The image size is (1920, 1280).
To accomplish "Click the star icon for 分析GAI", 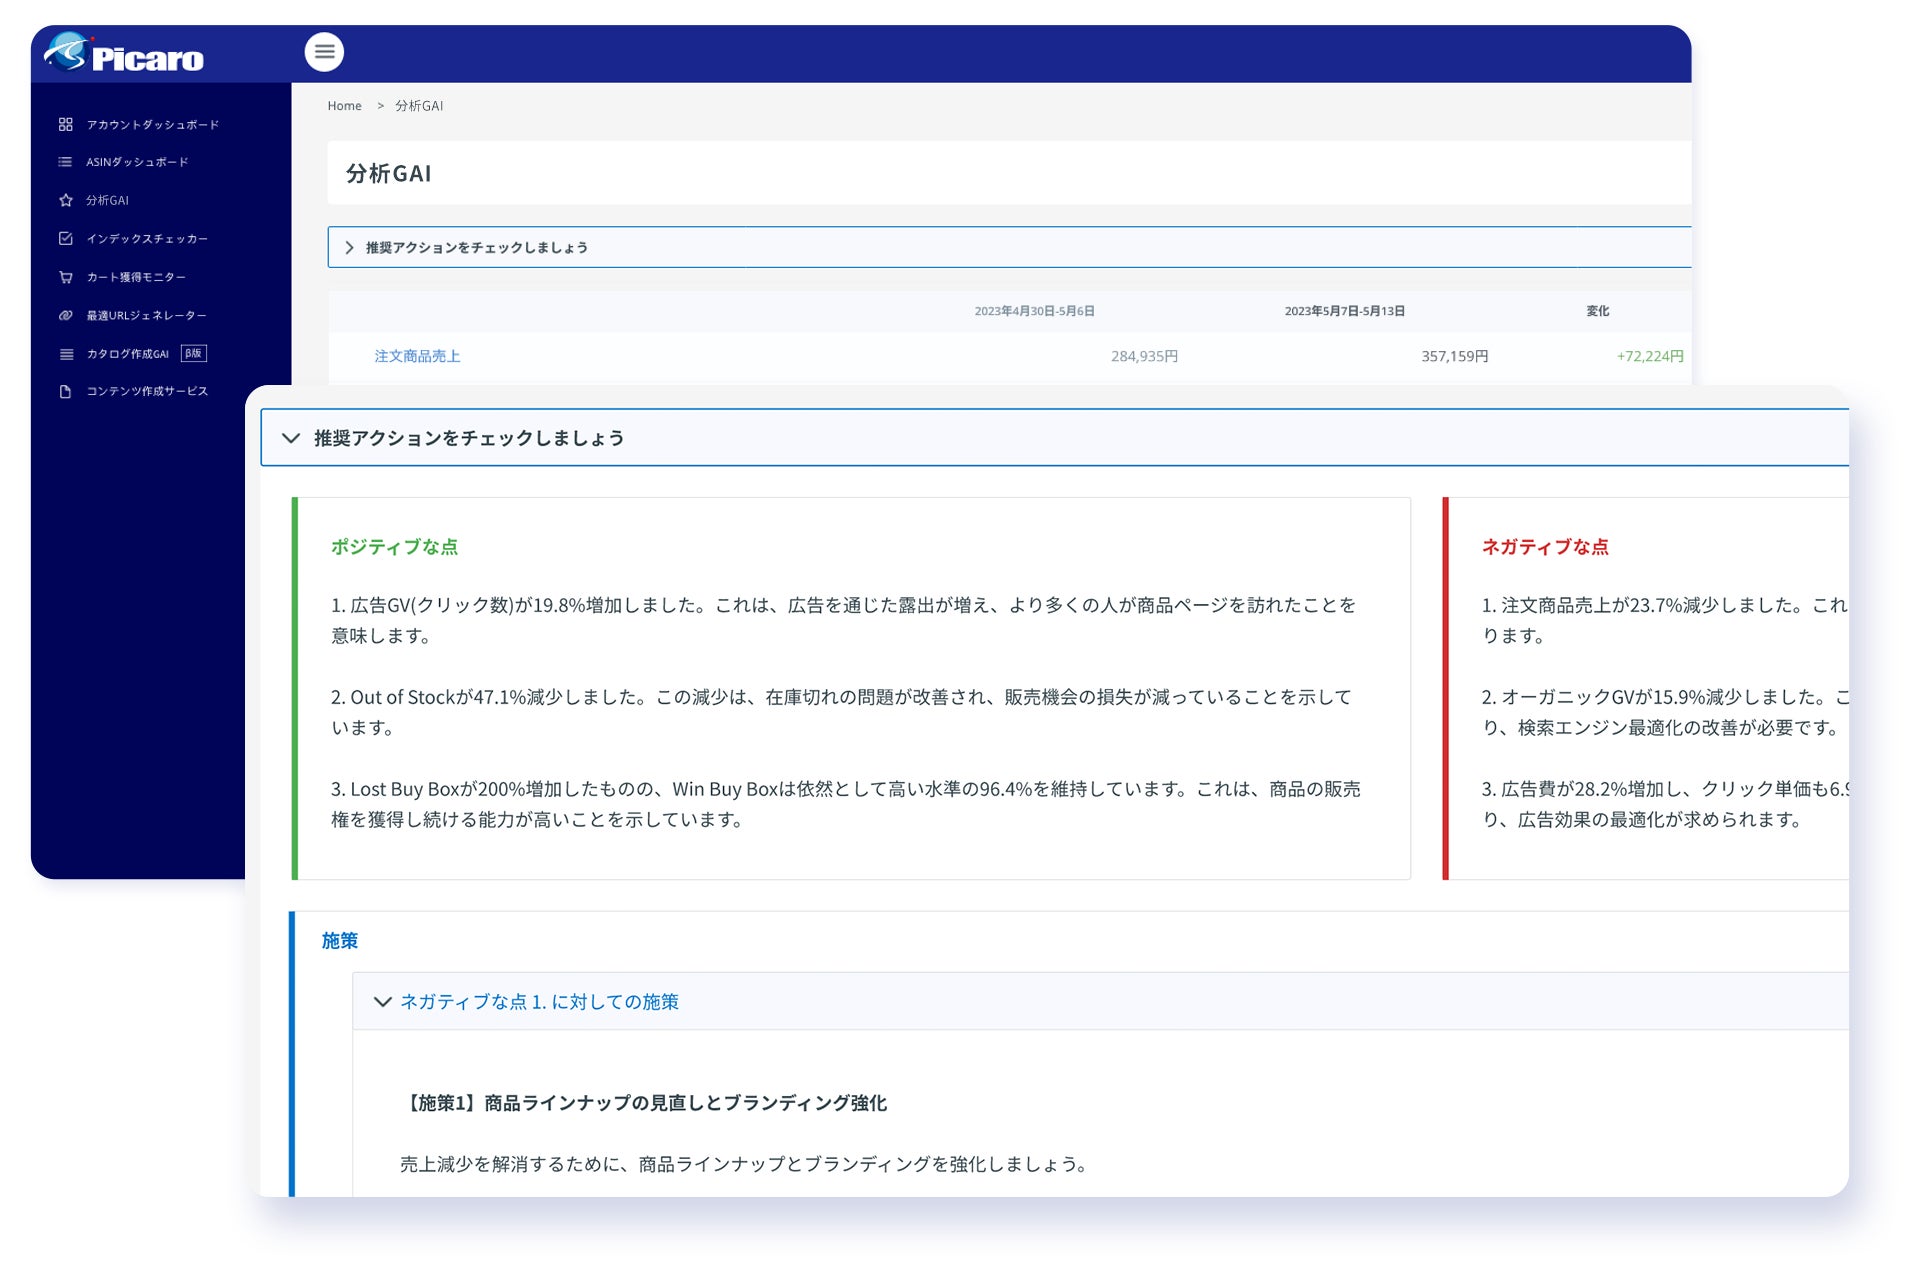I will [x=66, y=201].
